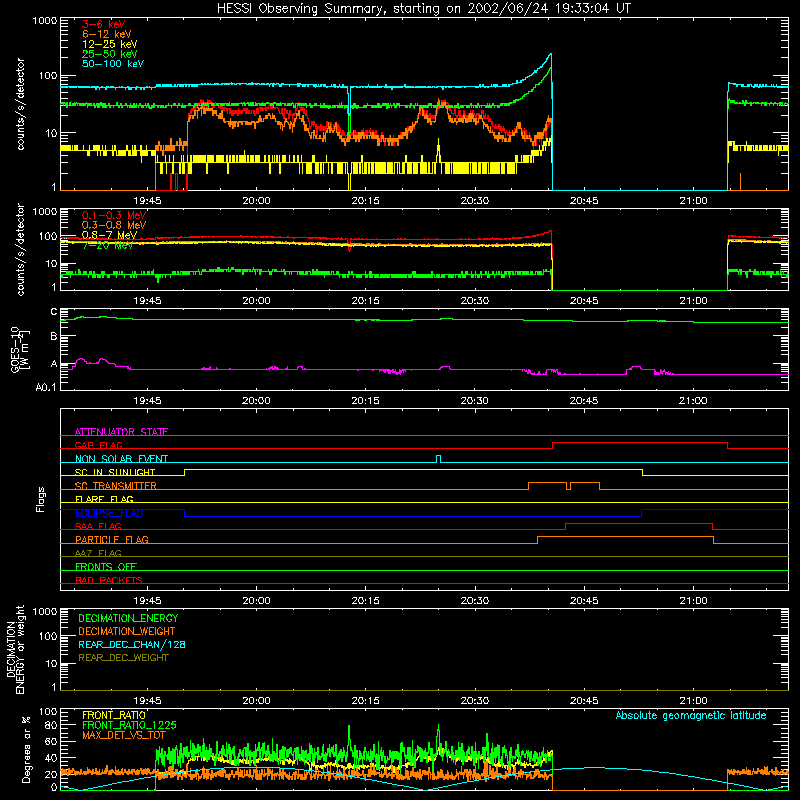Image resolution: width=800 pixels, height=800 pixels.
Task: Click the PARTICLE_FLAG label
Action: click(x=112, y=540)
